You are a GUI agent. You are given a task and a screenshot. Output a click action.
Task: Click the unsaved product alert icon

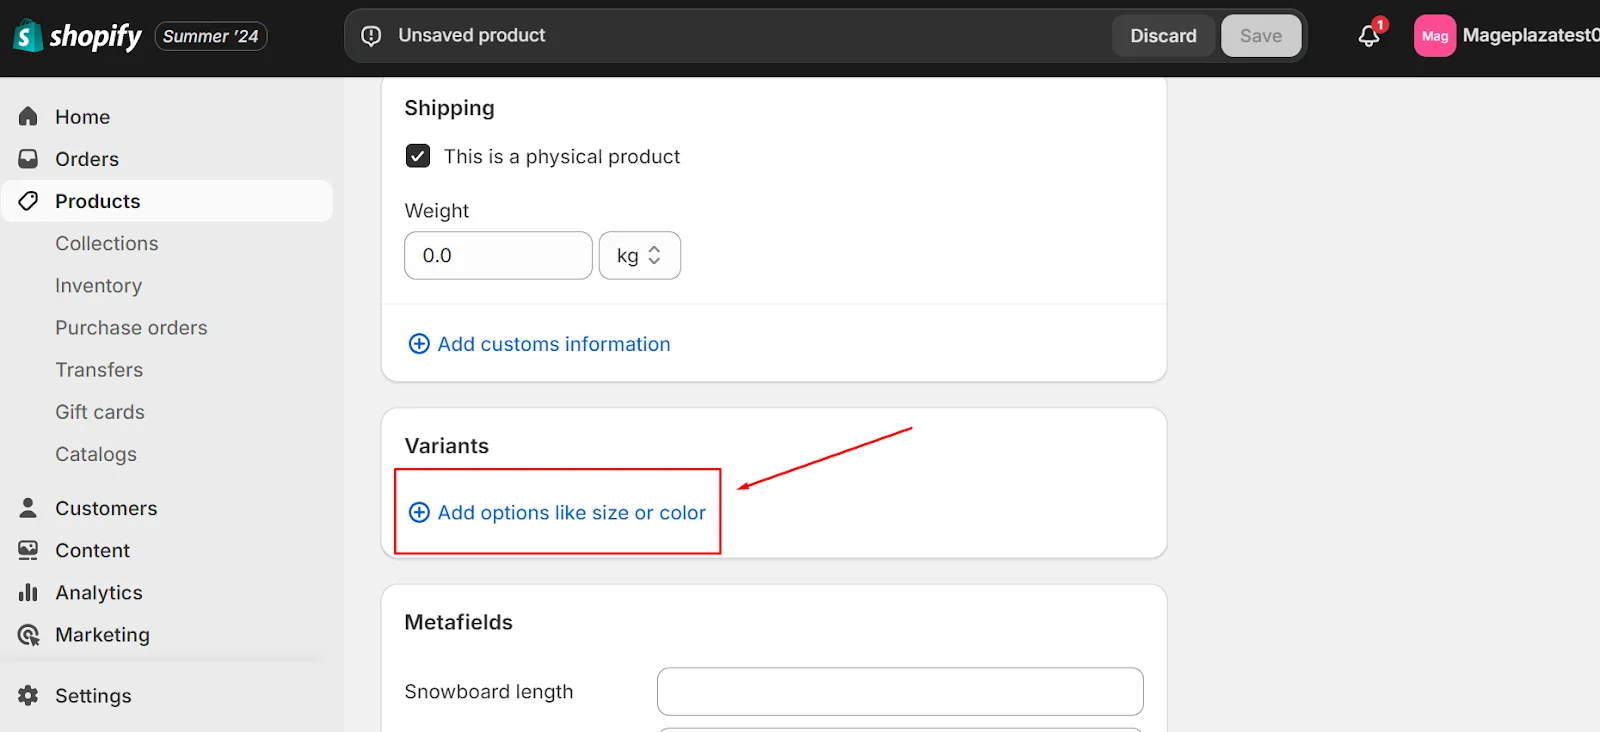371,36
